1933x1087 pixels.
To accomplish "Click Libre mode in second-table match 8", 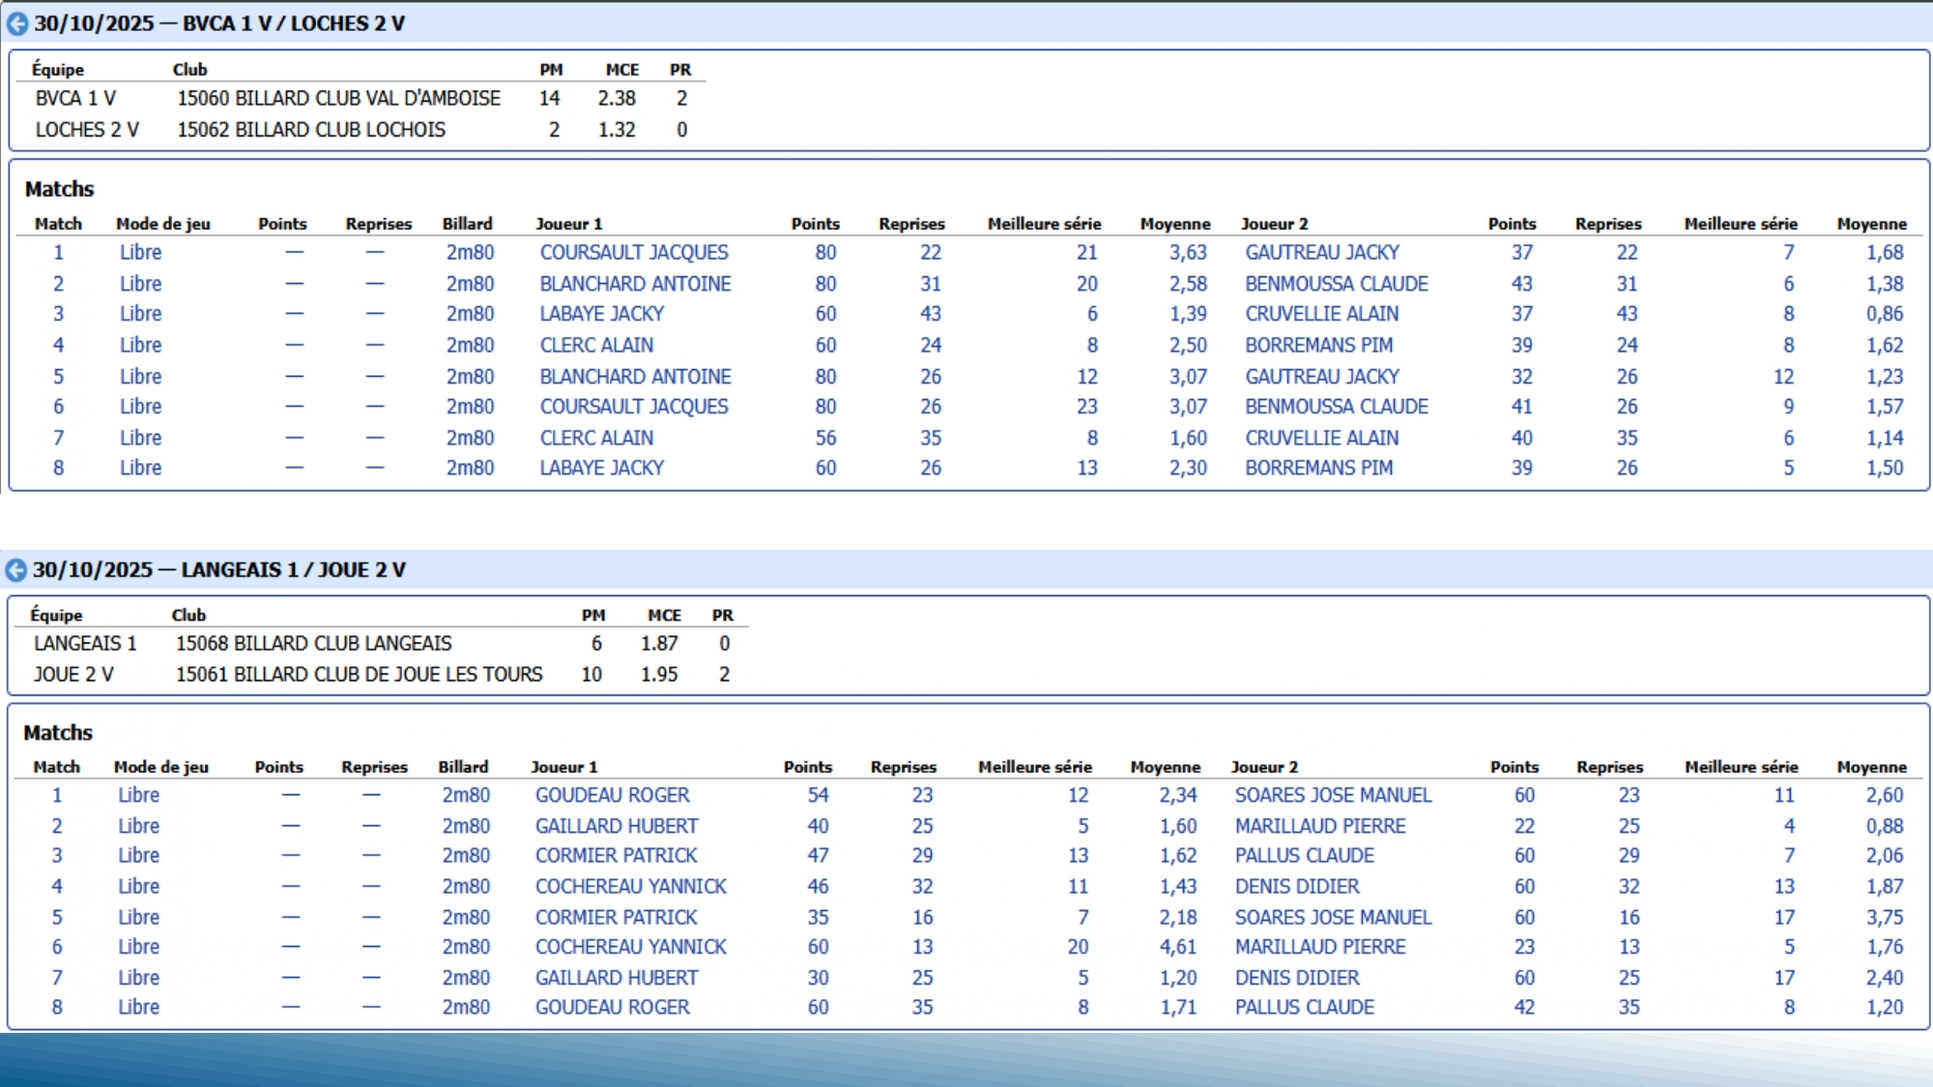I will click(138, 1007).
